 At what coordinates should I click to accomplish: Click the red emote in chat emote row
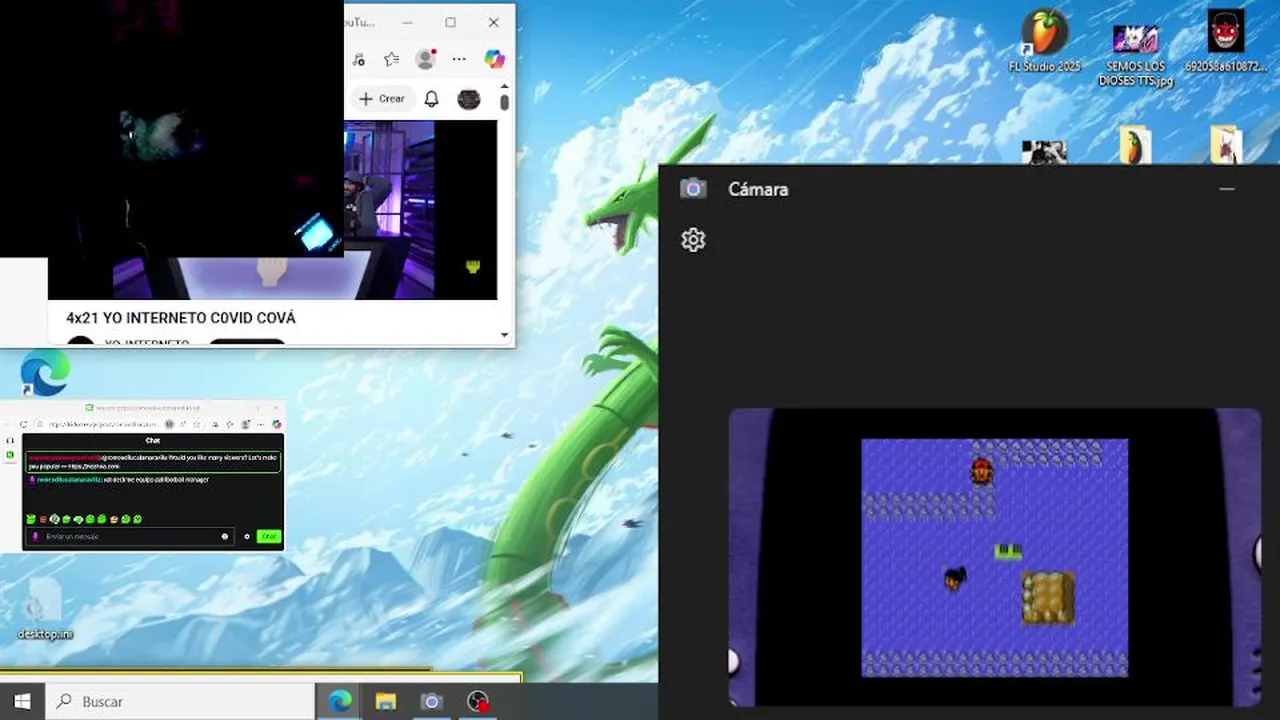(43, 519)
